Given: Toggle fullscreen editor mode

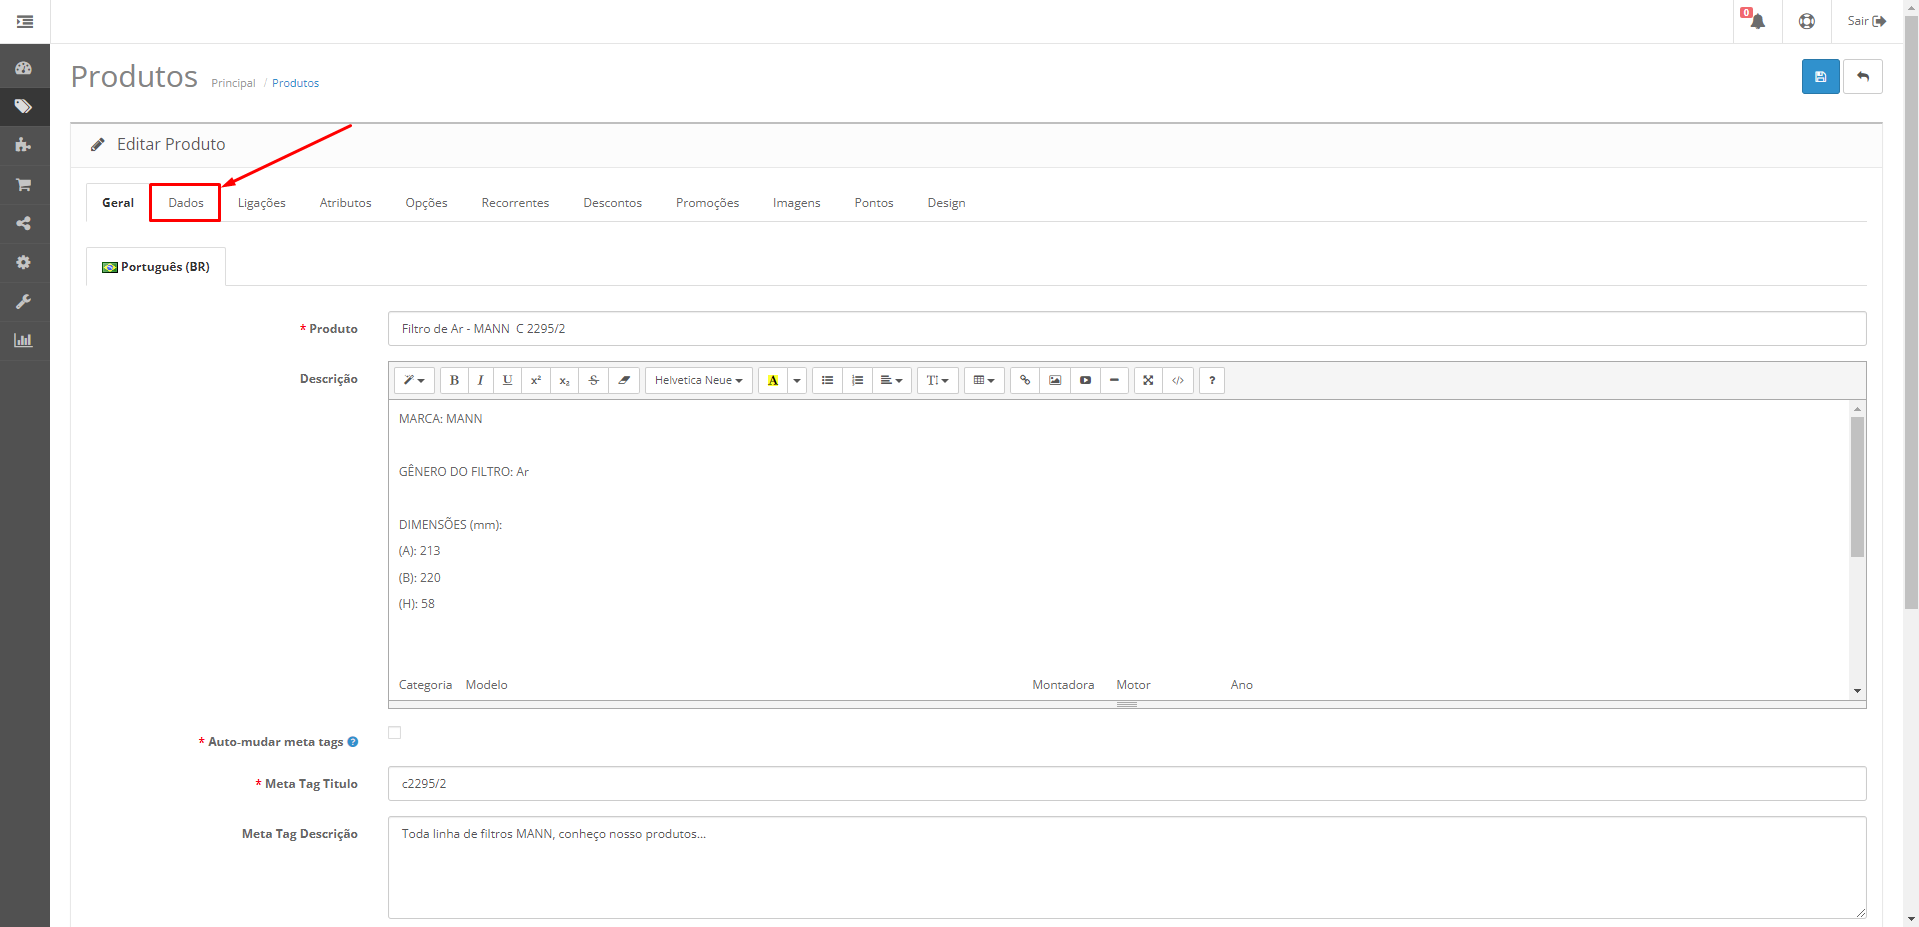Looking at the screenshot, I should [1148, 380].
